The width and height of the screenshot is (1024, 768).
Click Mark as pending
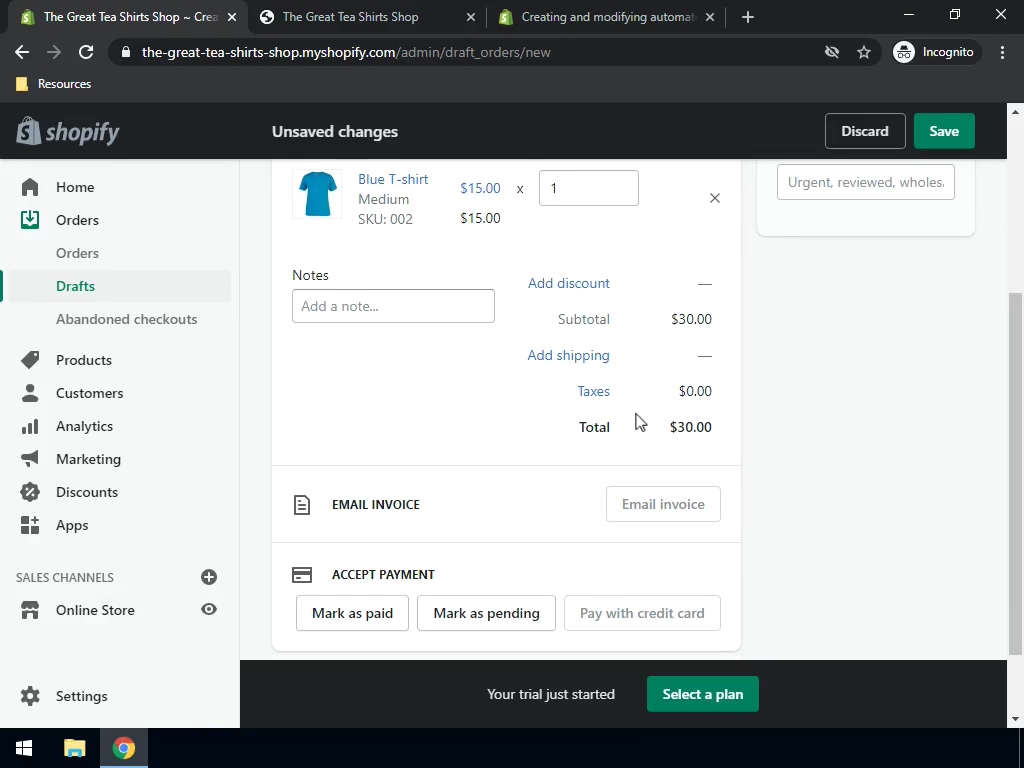coord(487,613)
